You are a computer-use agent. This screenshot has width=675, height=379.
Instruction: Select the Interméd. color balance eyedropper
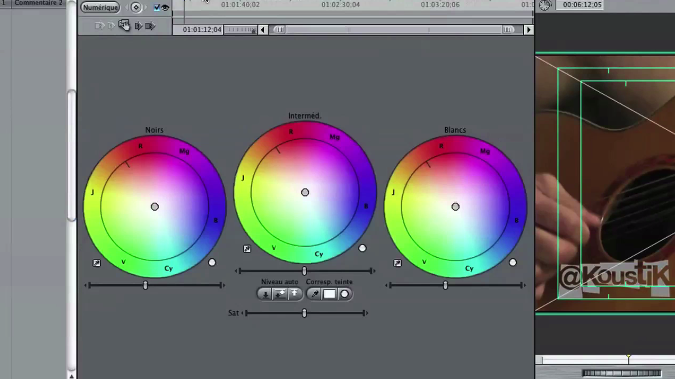(247, 249)
